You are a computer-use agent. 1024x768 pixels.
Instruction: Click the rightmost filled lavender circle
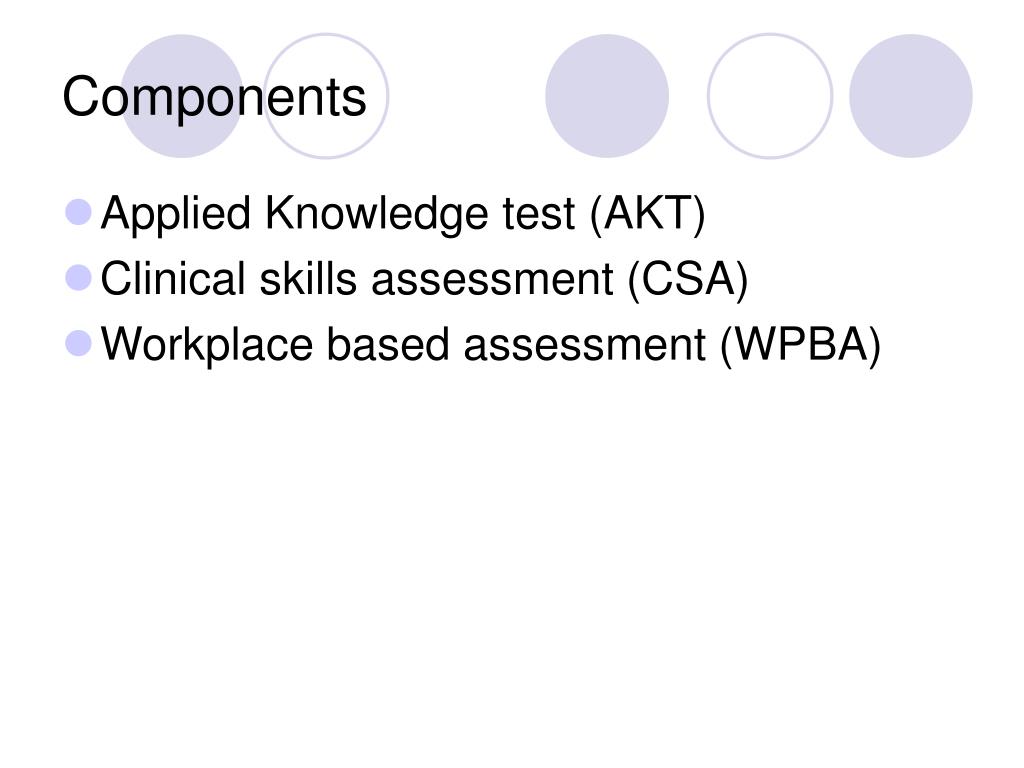point(910,96)
